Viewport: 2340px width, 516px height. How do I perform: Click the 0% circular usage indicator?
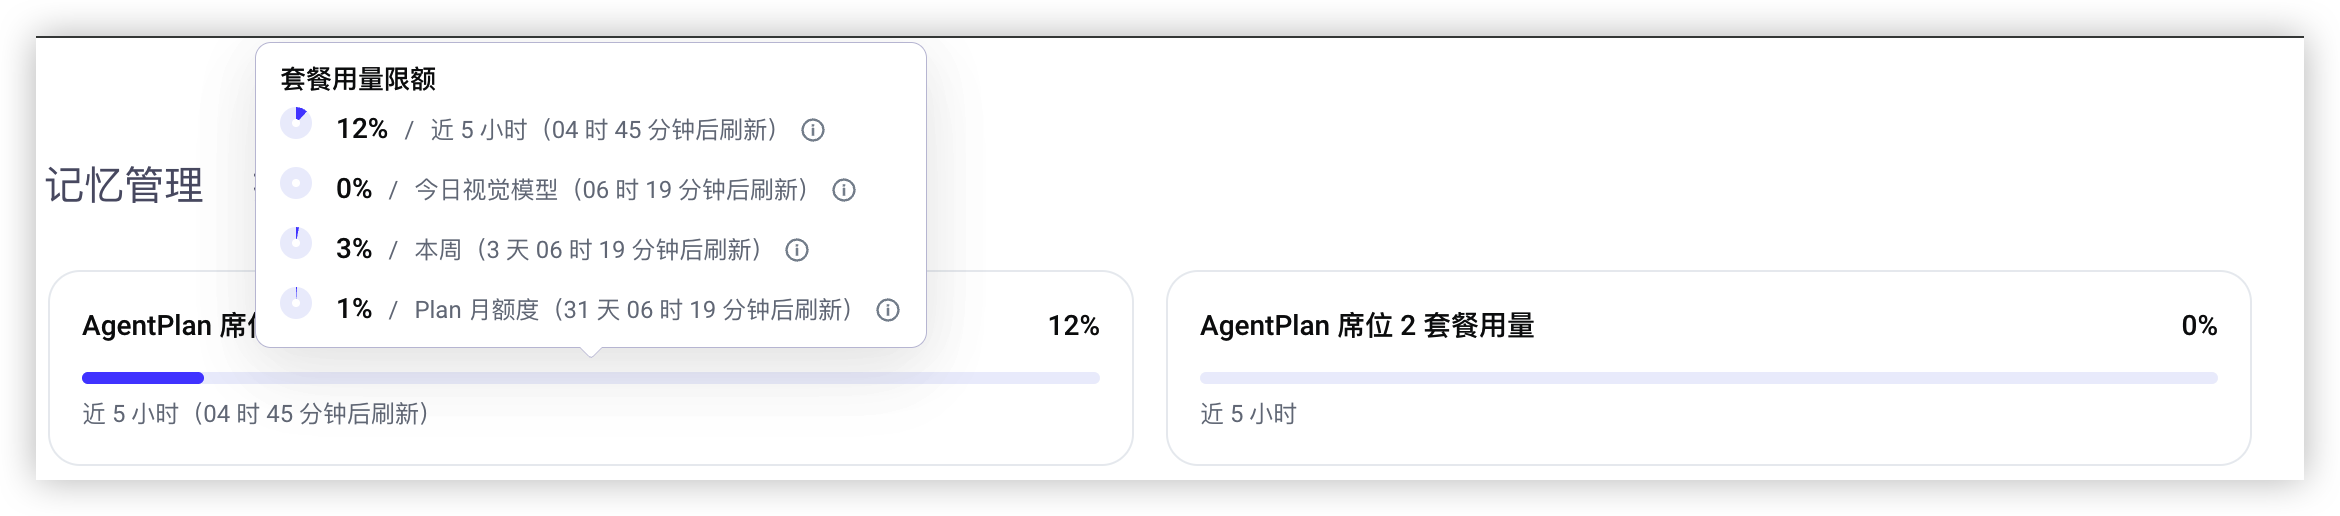pyautogui.click(x=296, y=183)
